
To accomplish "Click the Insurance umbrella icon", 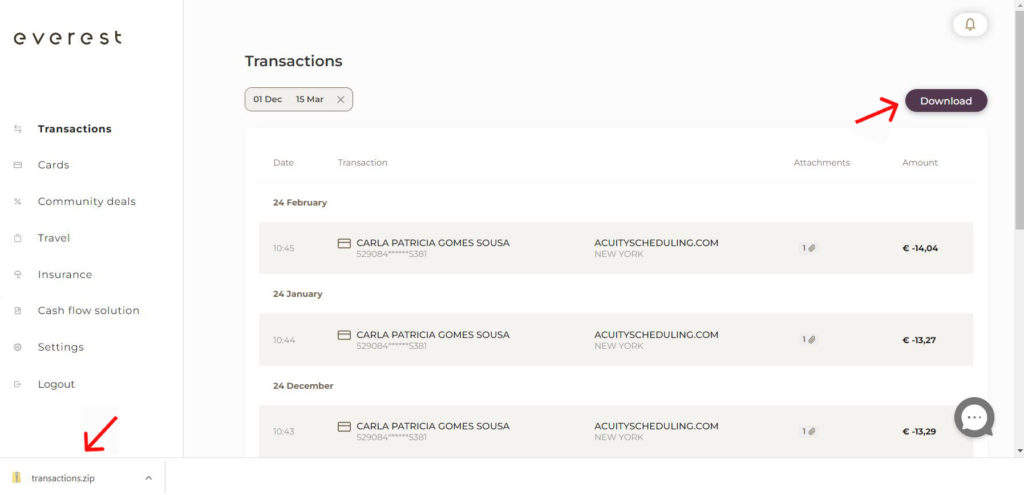I will [x=17, y=274].
